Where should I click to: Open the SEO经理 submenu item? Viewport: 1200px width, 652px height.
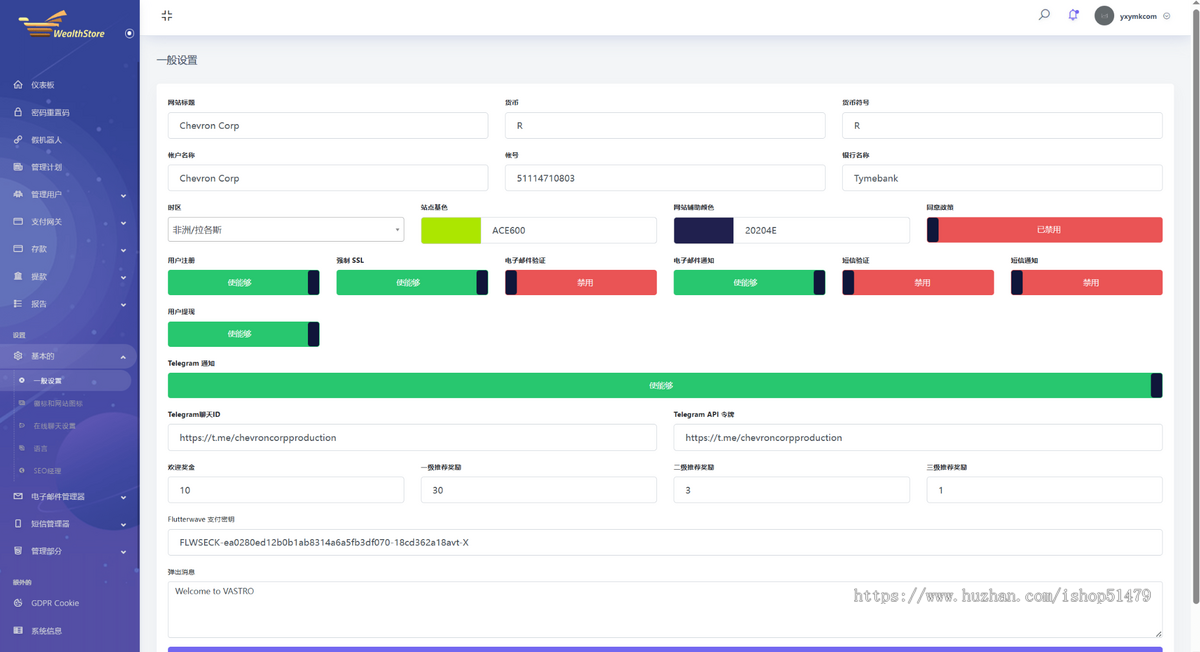click(48, 471)
